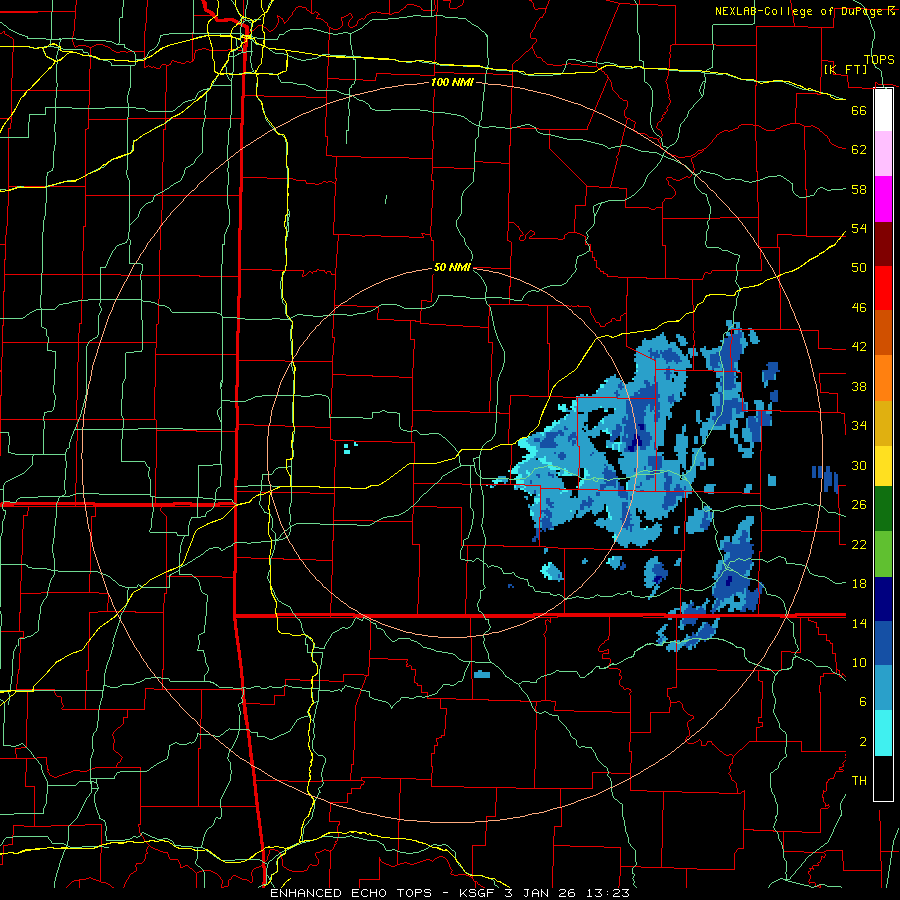Click the 2 legend value
900x900 pixels.
pyautogui.click(x=863, y=742)
